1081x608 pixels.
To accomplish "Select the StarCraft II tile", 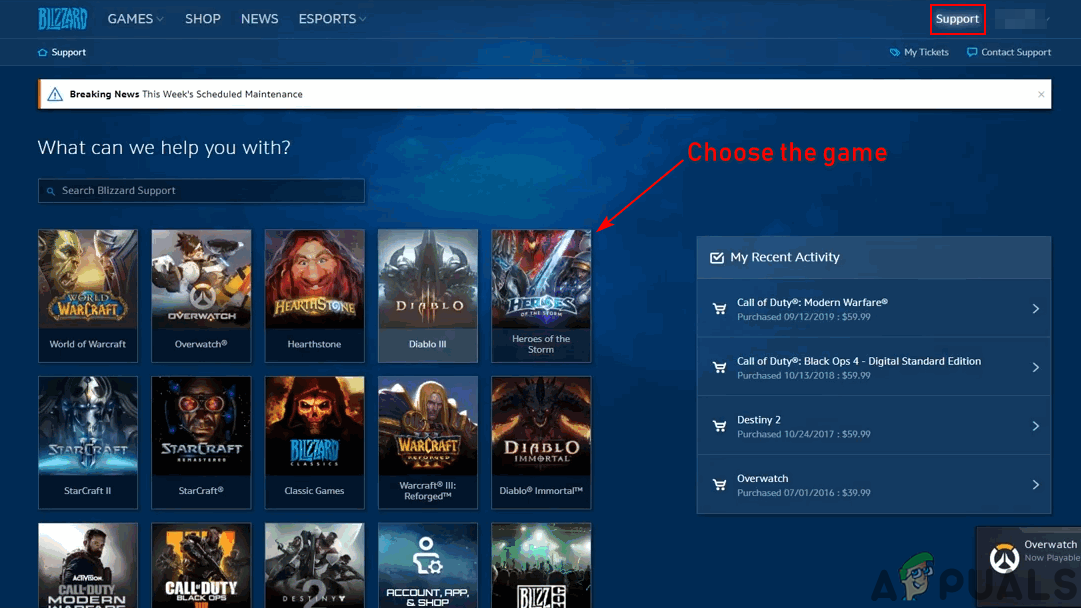I will coord(88,443).
